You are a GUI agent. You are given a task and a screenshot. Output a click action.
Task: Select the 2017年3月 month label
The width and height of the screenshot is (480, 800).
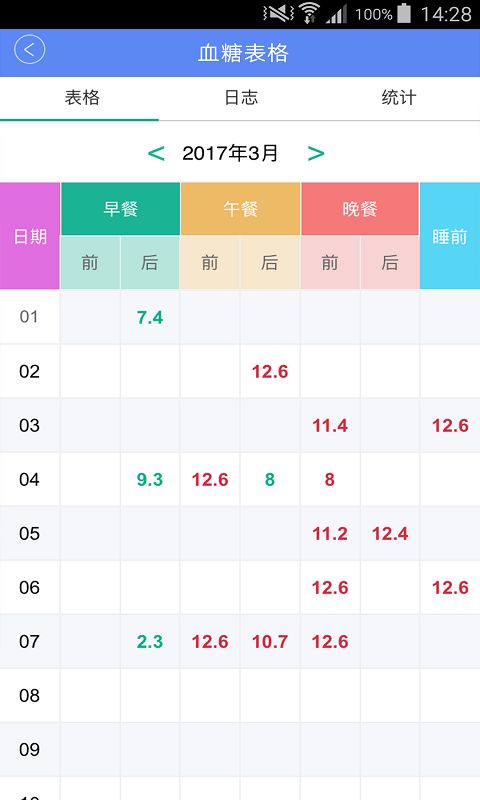230,153
